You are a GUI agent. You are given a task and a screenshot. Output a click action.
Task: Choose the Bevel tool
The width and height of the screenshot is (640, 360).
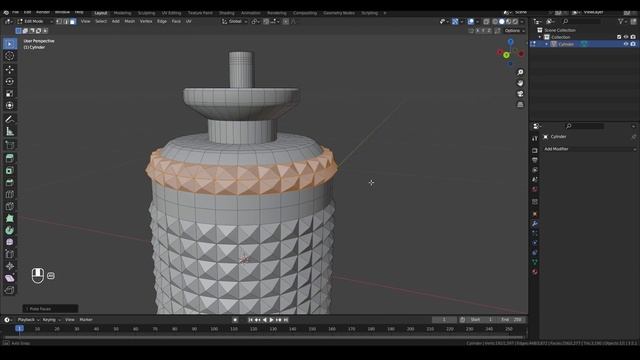click(x=10, y=182)
